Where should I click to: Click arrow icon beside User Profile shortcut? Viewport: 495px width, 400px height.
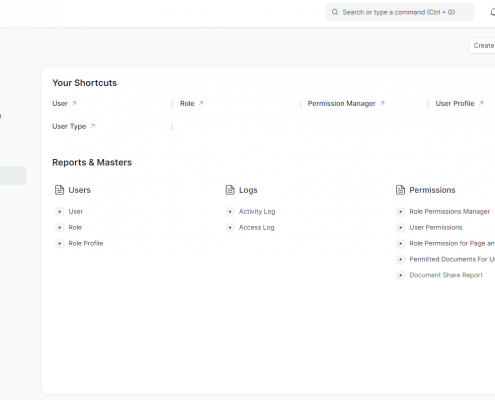point(481,103)
